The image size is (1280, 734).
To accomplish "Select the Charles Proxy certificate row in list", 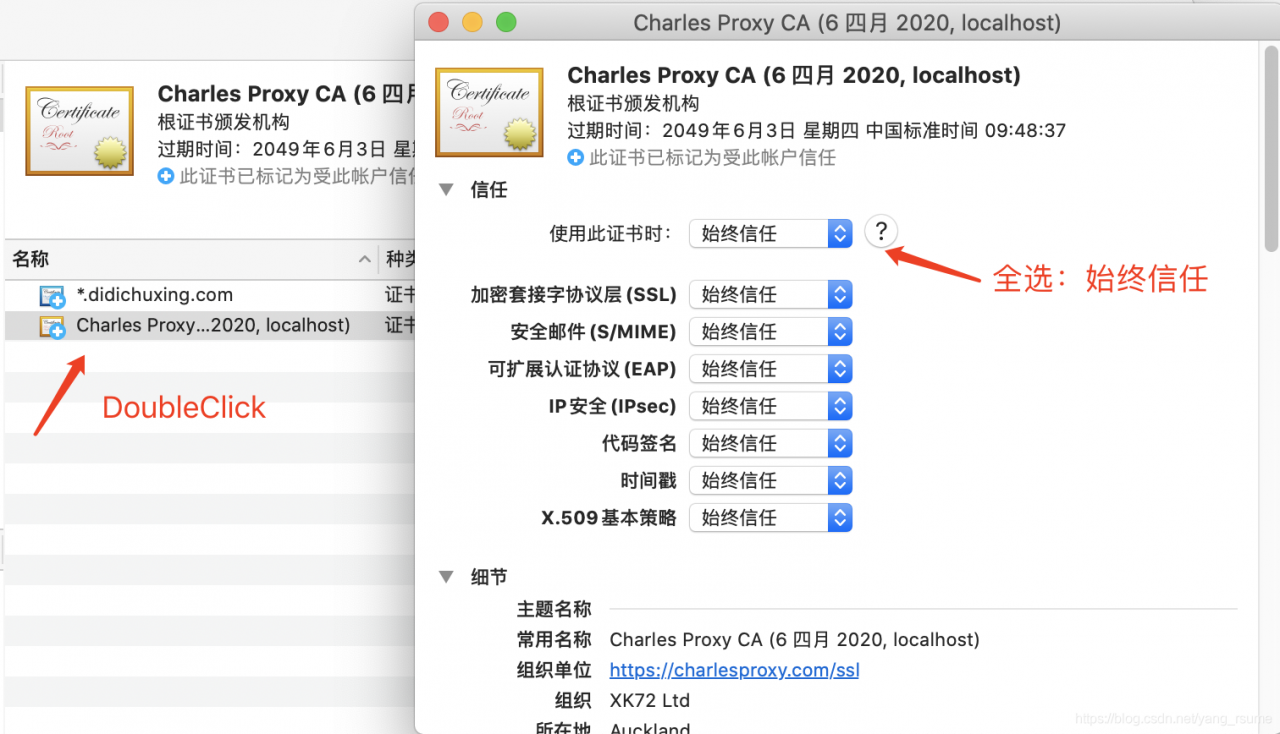I will [209, 325].
